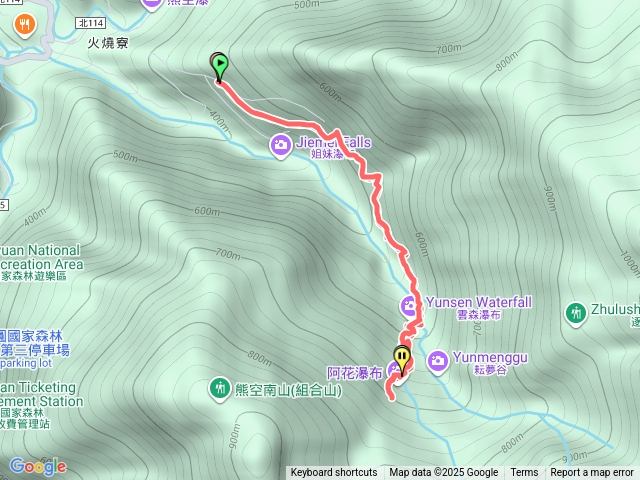
Task: Open the Terms link
Action: coord(524,473)
